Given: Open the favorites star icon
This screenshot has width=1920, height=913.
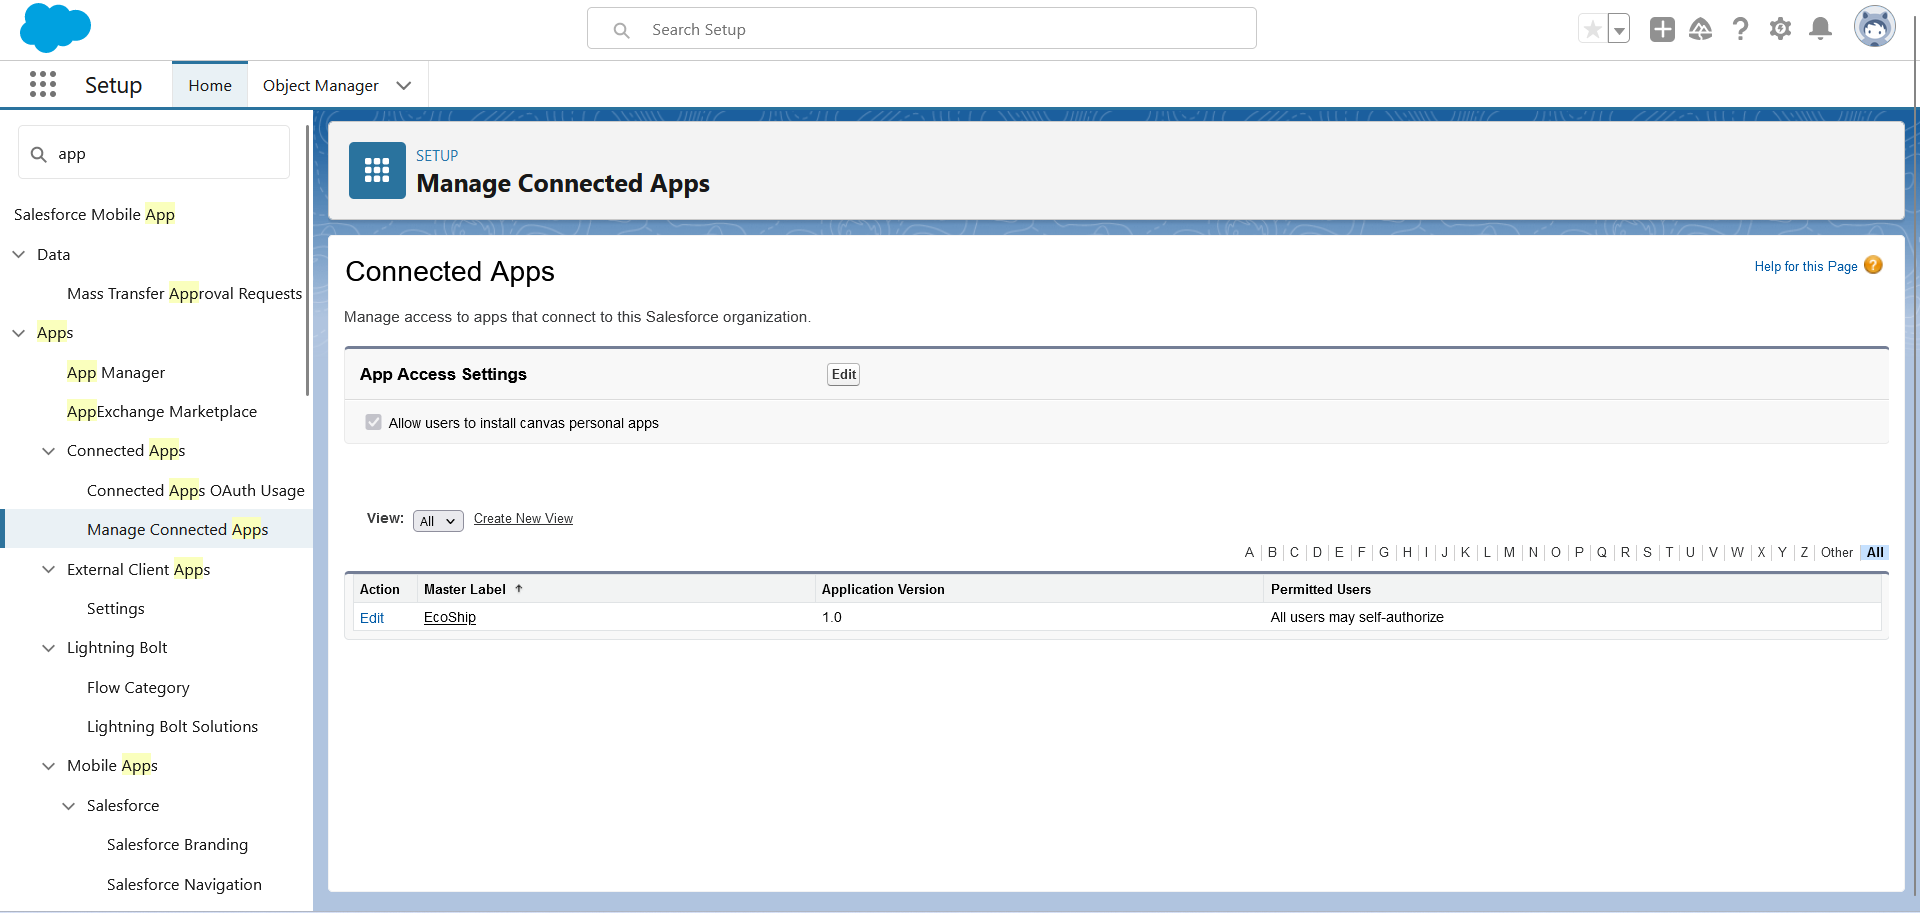Looking at the screenshot, I should [1592, 29].
